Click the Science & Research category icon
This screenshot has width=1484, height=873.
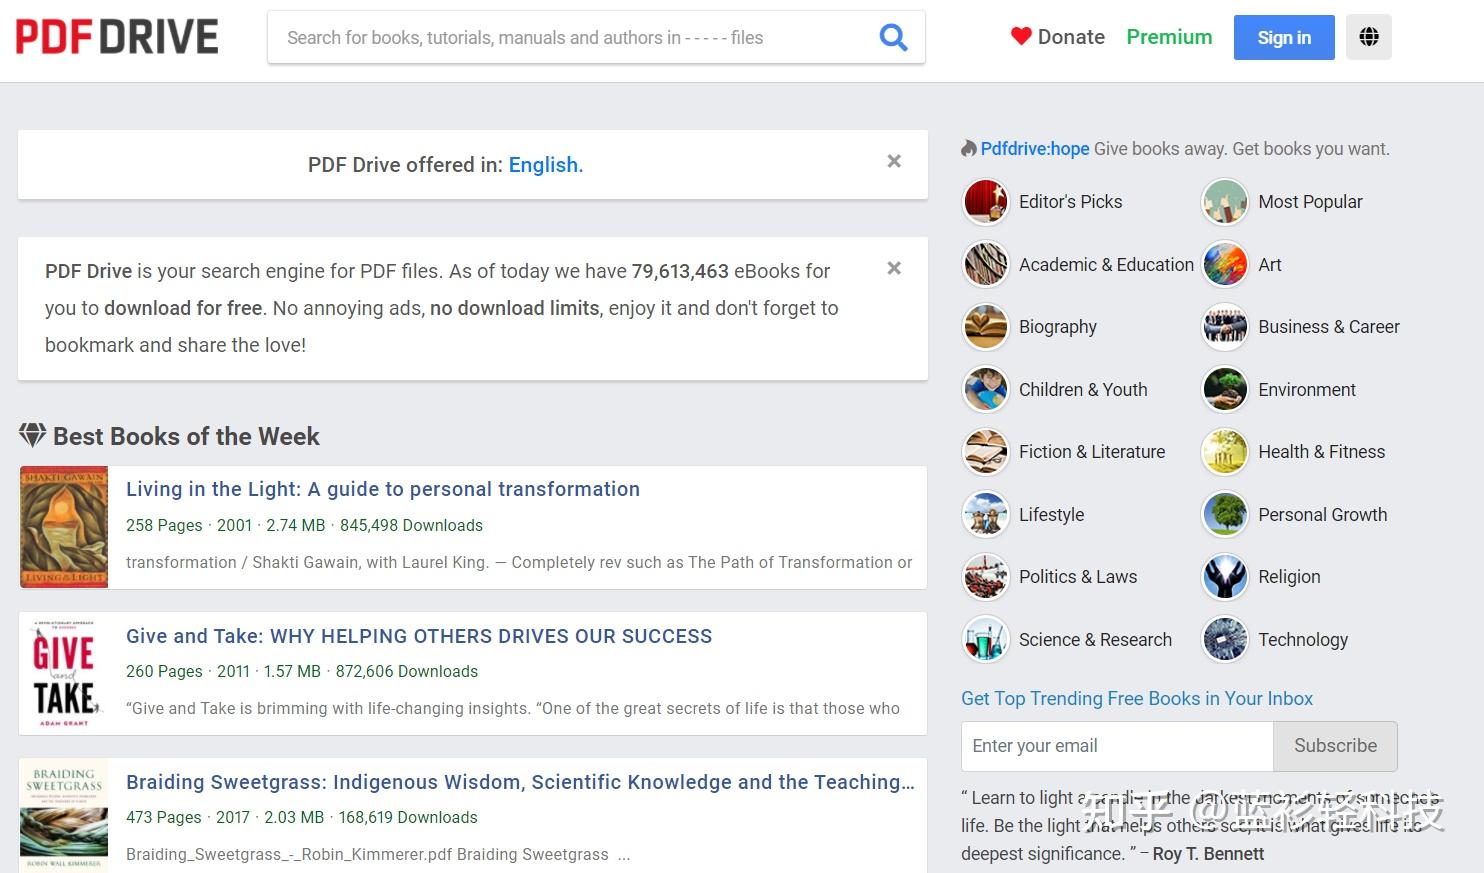pyautogui.click(x=986, y=640)
